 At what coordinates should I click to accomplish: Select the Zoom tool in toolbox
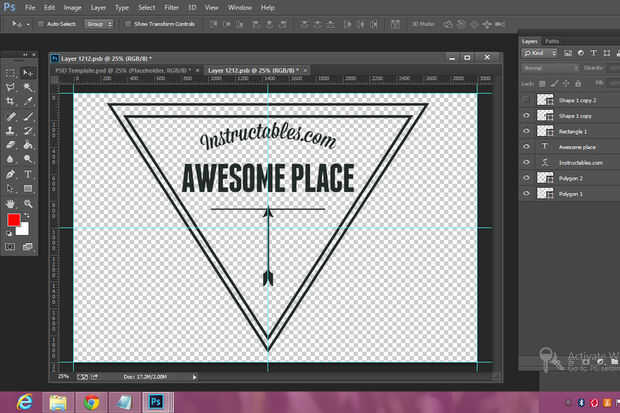pos(28,203)
